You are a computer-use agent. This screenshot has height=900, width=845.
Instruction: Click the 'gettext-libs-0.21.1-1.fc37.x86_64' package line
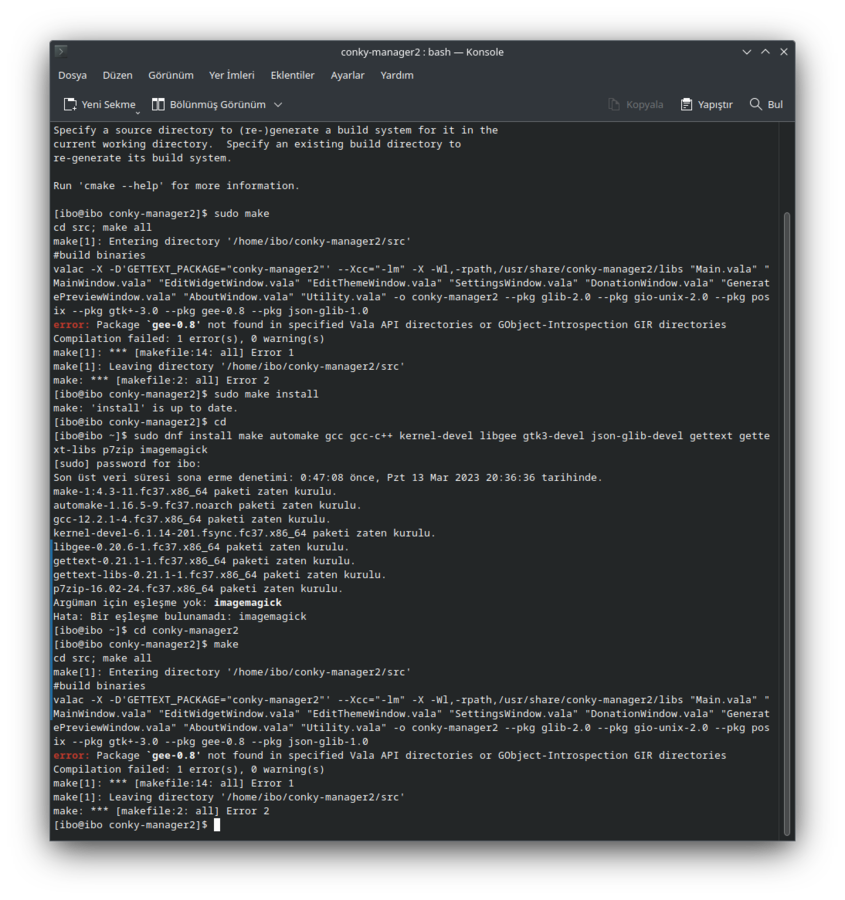coord(219,575)
